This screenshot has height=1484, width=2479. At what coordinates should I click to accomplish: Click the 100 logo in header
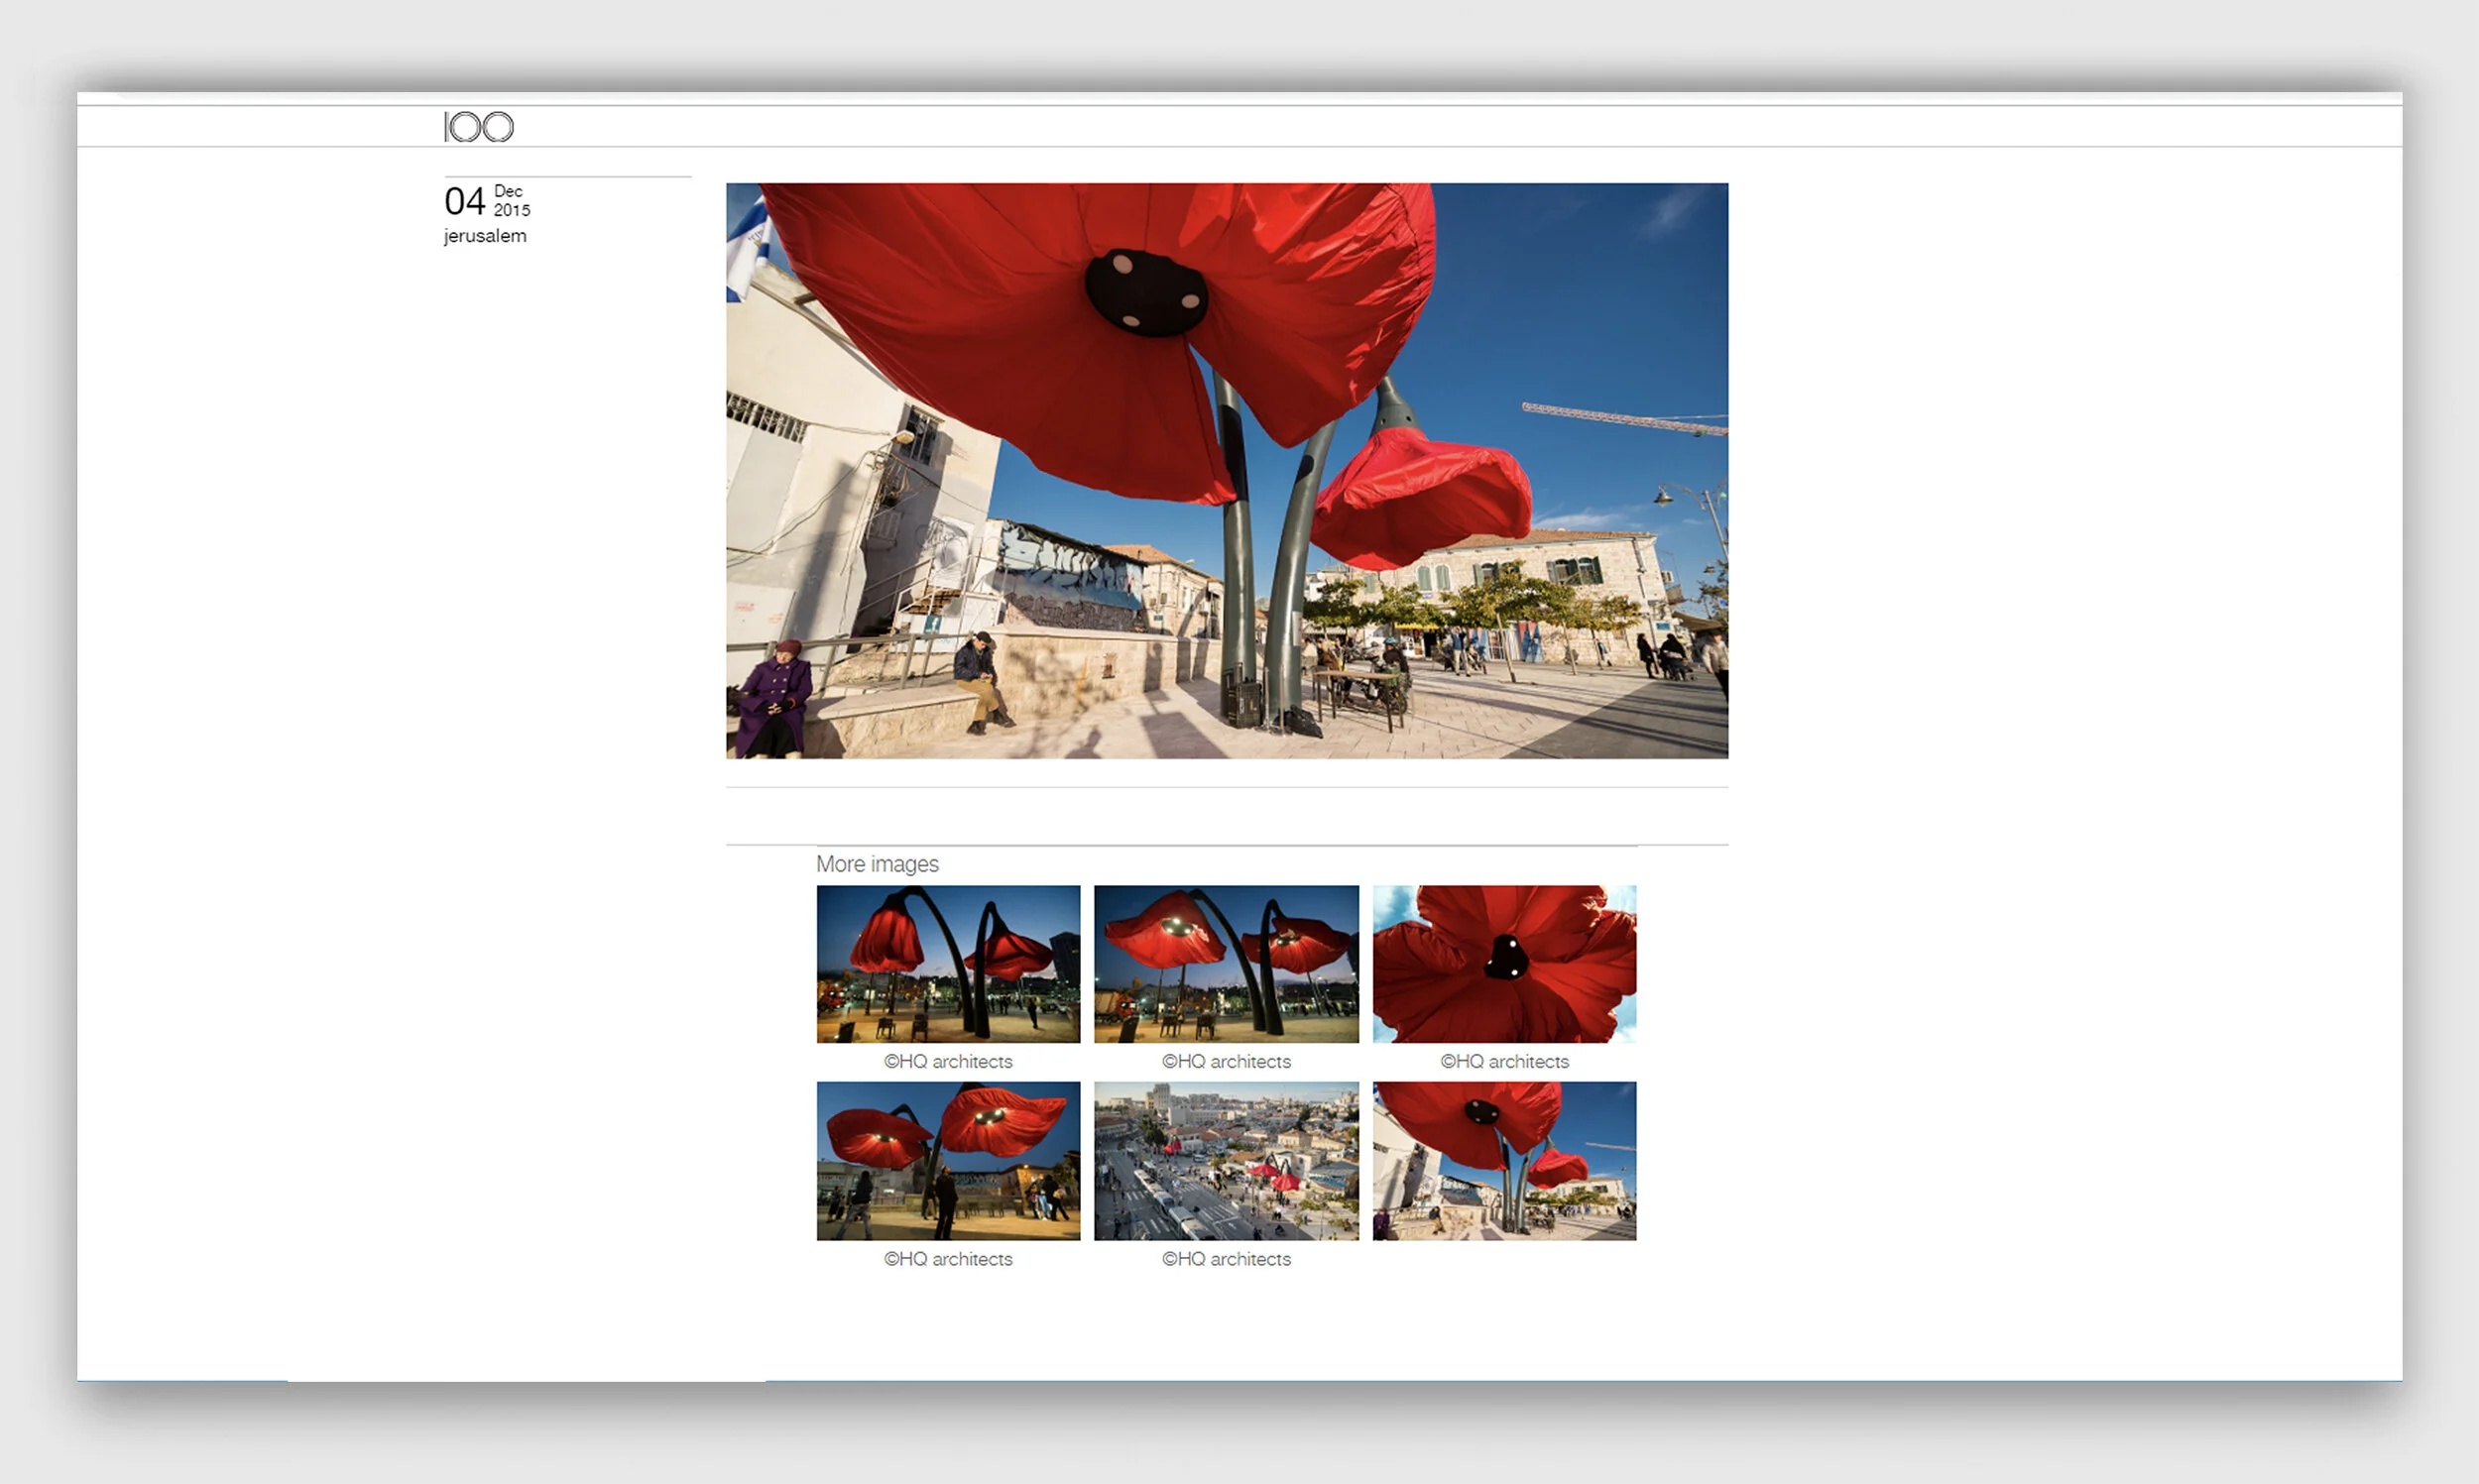pos(478,127)
